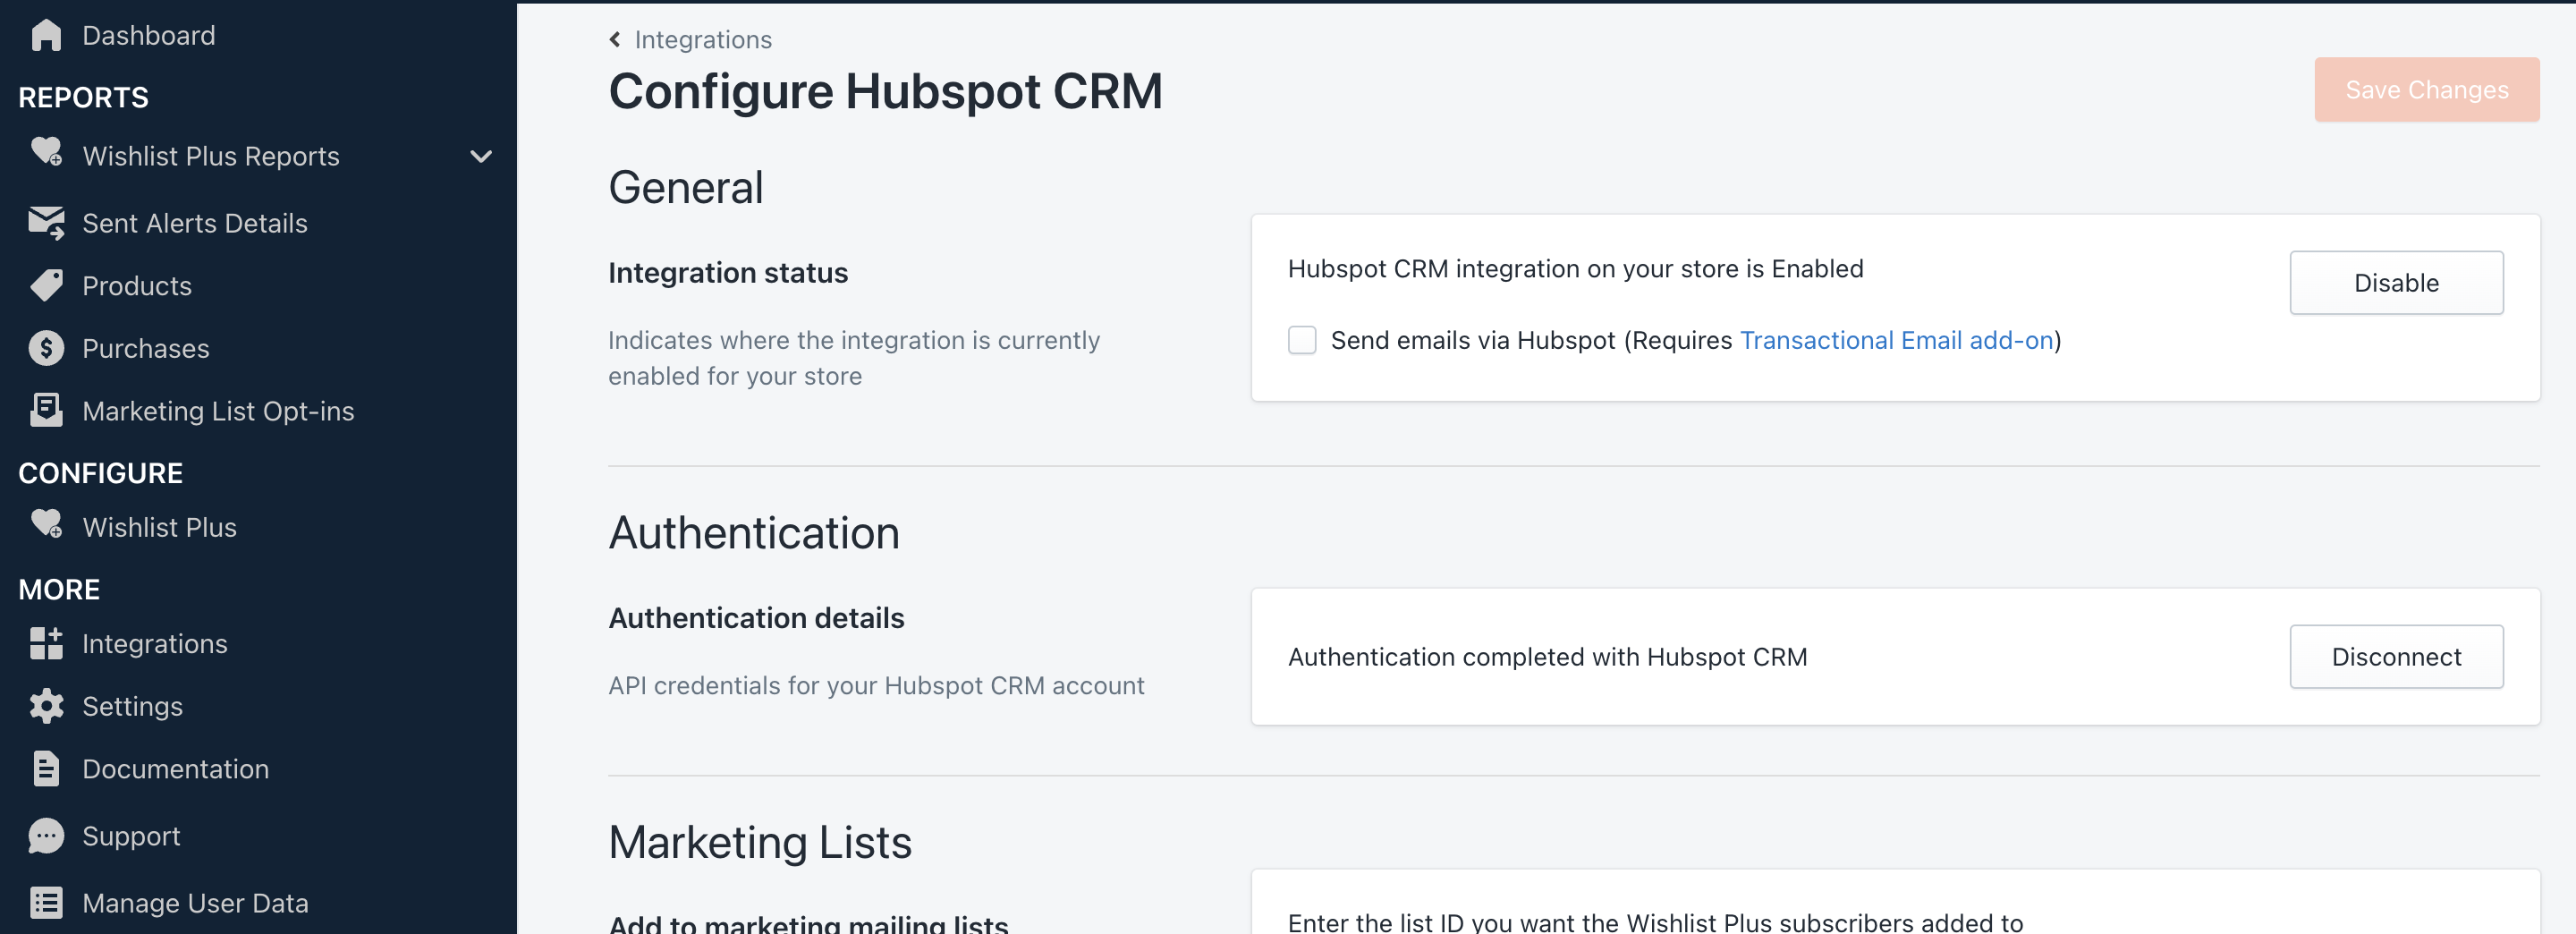This screenshot has height=934, width=2576.
Task: Click the Dashboard home icon
Action: (46, 35)
